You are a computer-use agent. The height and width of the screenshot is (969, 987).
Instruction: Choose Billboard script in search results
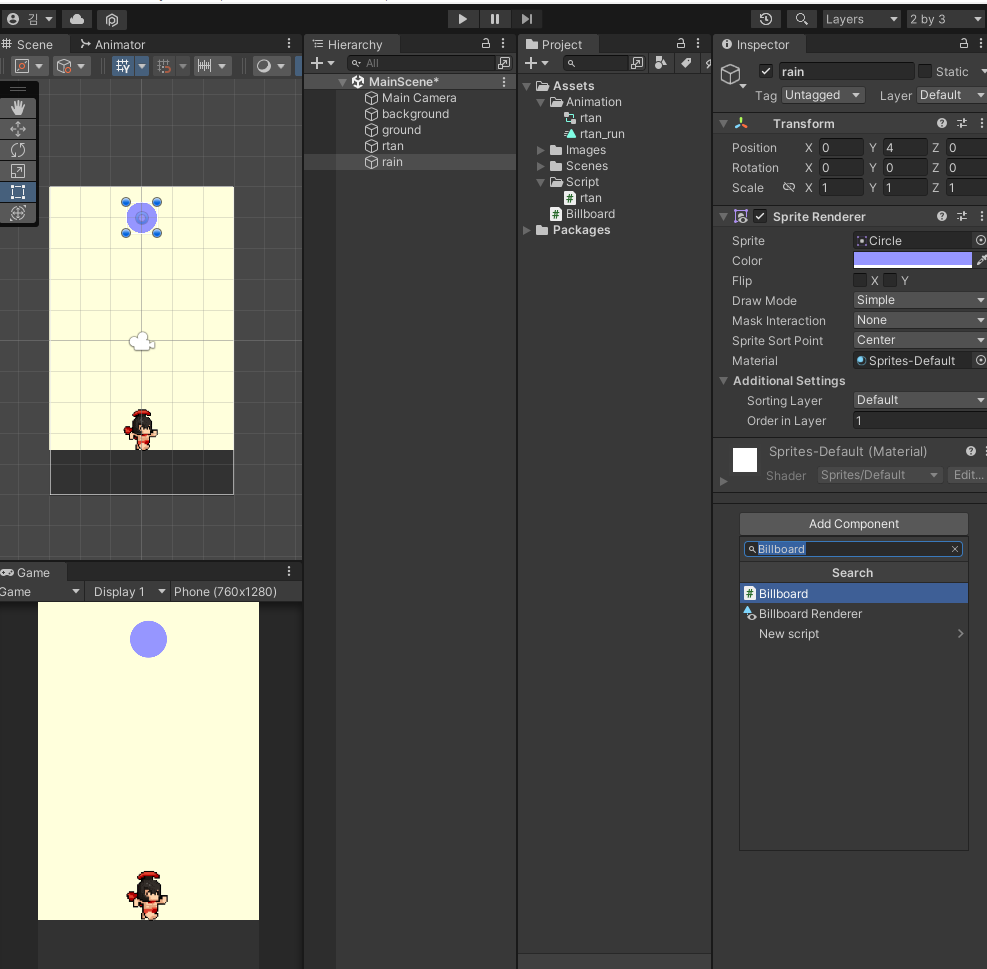pyautogui.click(x=854, y=594)
